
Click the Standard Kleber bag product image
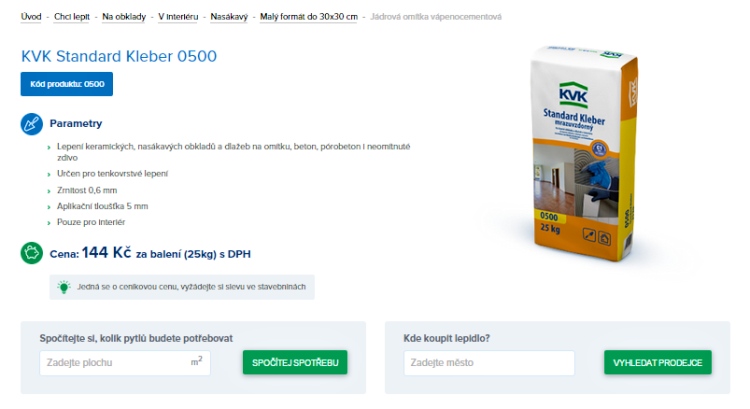585,153
